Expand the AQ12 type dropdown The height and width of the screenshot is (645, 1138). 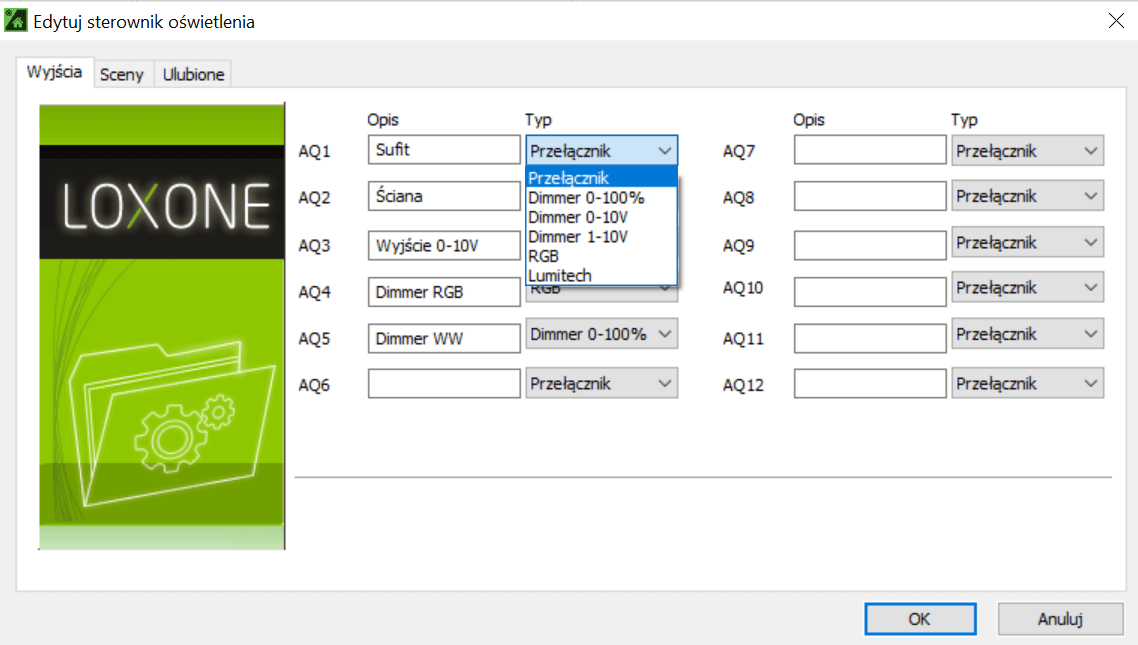coord(1028,383)
